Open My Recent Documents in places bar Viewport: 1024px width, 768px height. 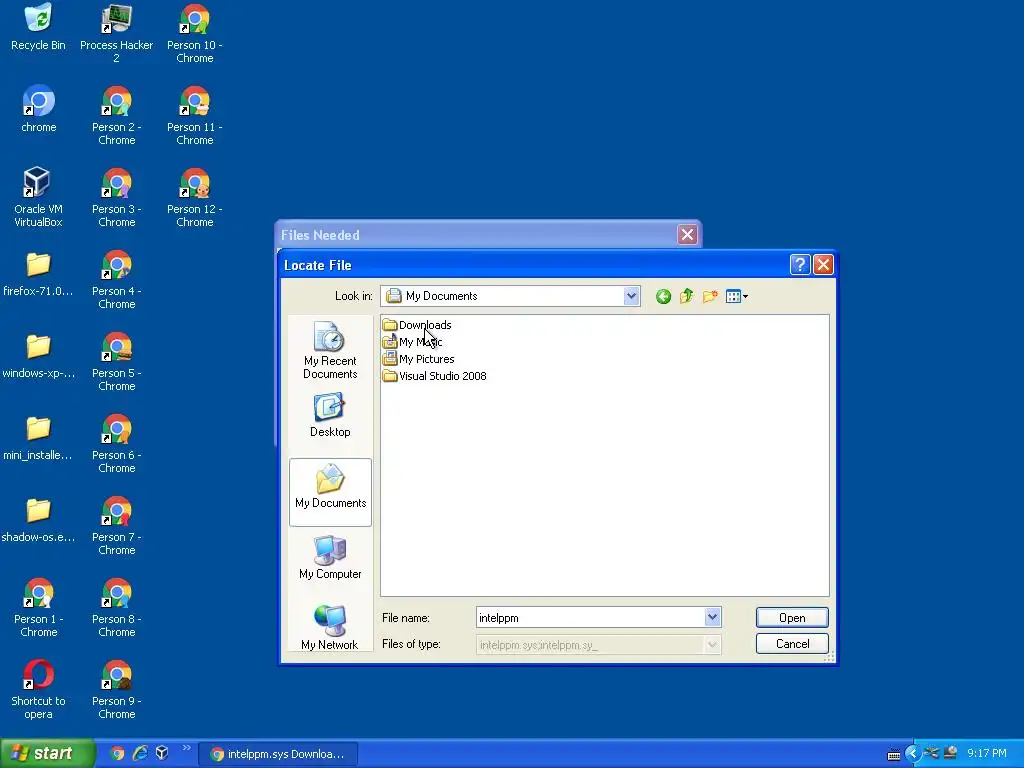click(x=330, y=351)
